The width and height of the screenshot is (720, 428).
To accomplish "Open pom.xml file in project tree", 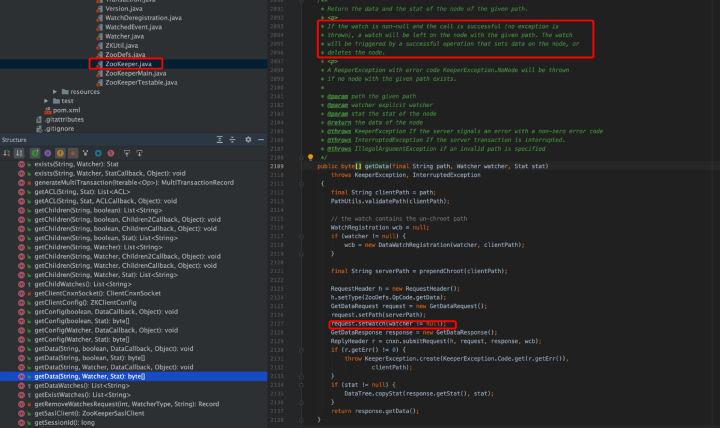I will click(66, 110).
